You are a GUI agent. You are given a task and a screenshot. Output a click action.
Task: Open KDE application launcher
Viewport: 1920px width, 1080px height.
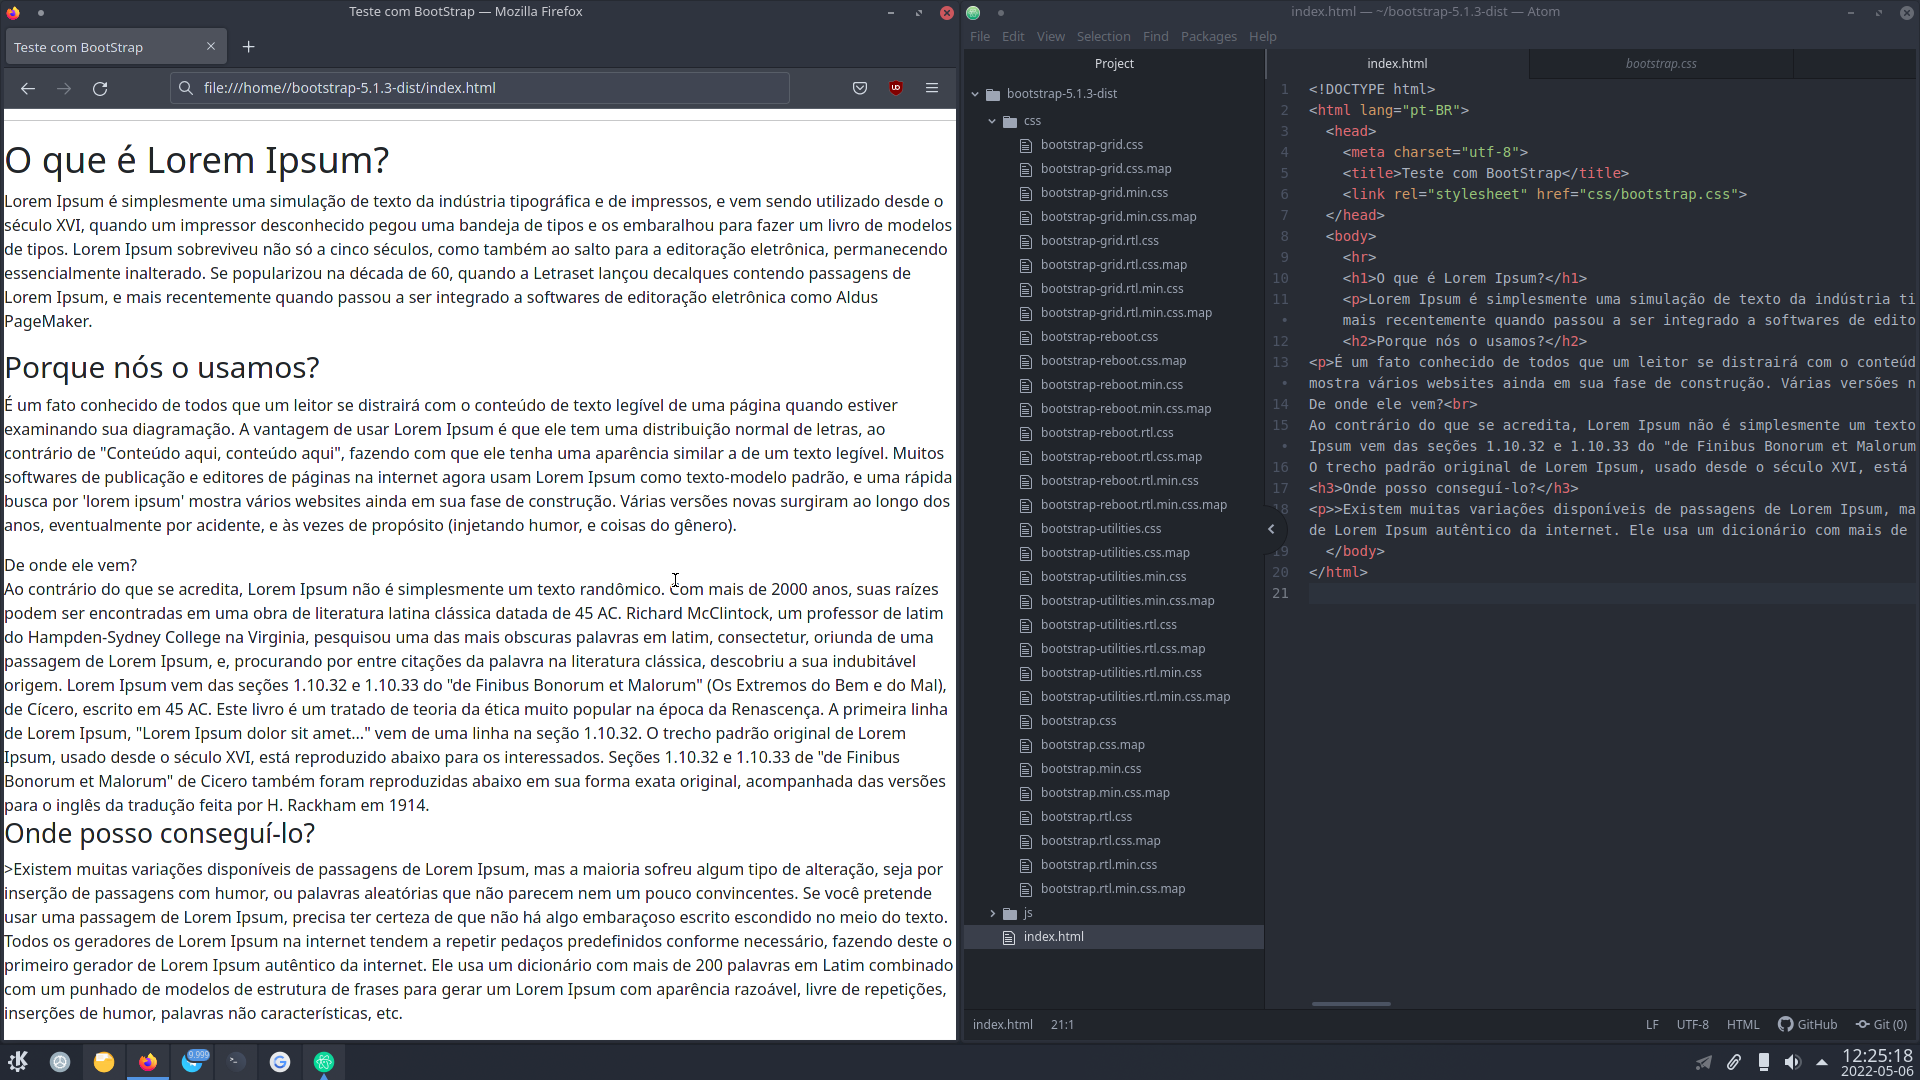pos(18,1062)
